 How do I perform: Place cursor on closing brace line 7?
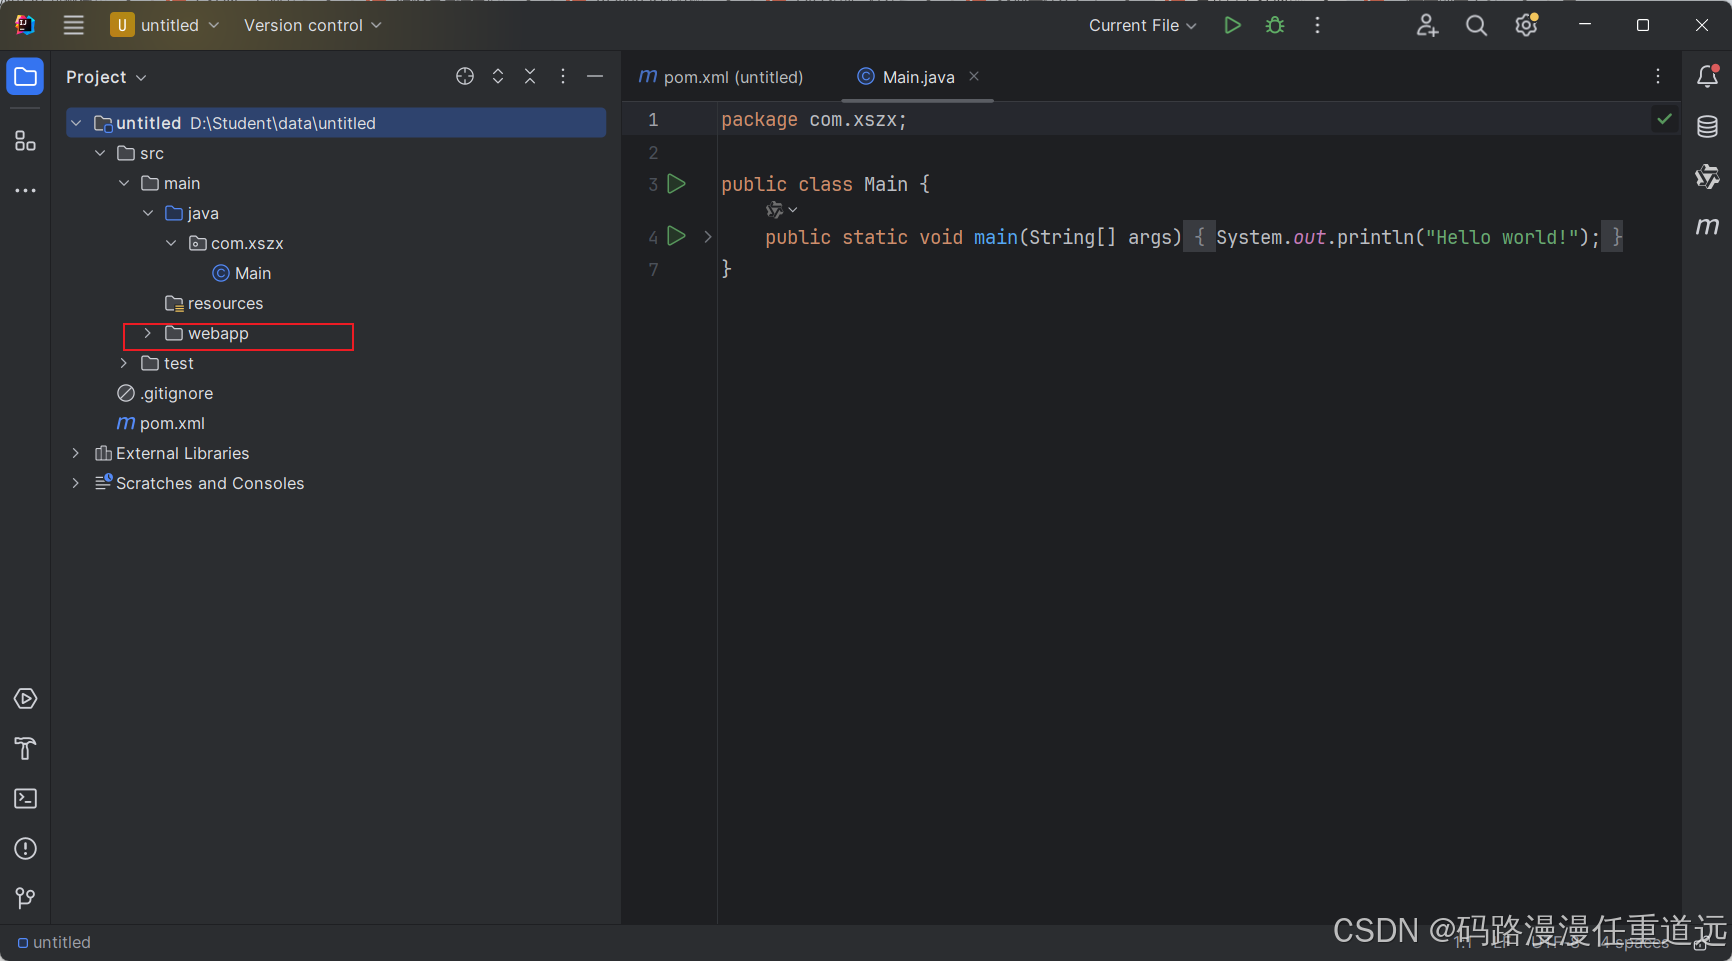coord(727,268)
